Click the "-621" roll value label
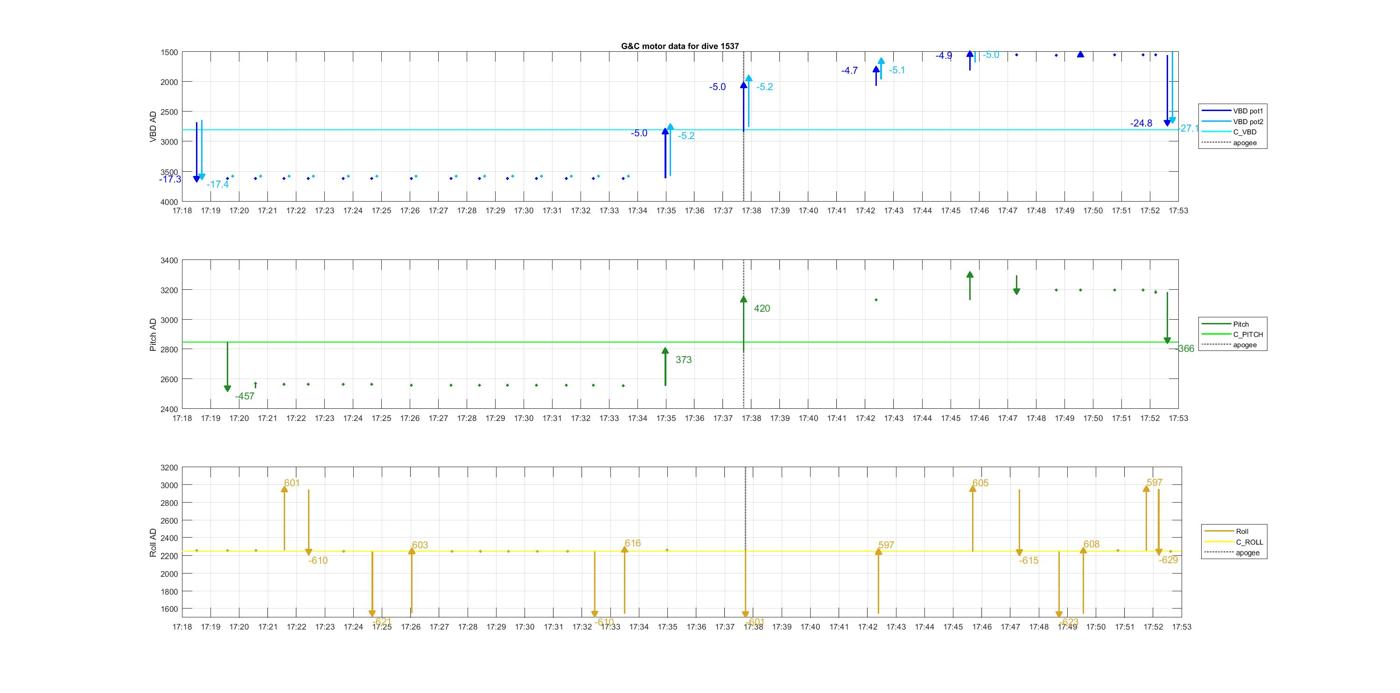The height and width of the screenshot is (693, 1400). coord(382,621)
